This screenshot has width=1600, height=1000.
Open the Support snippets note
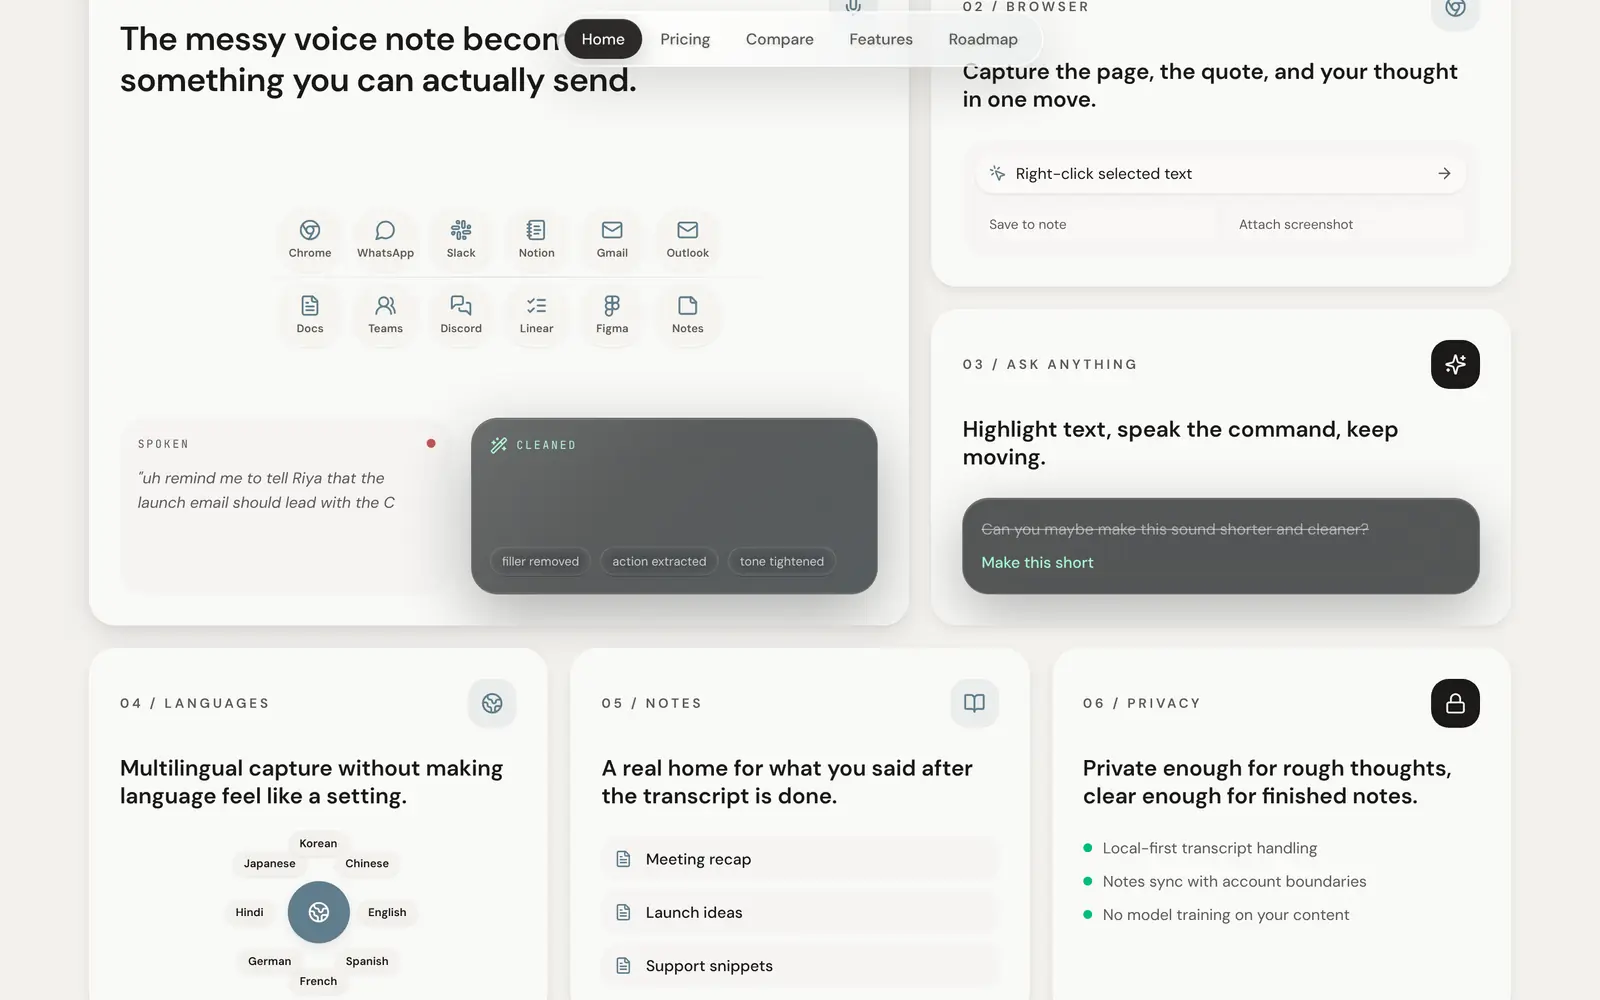click(x=800, y=966)
